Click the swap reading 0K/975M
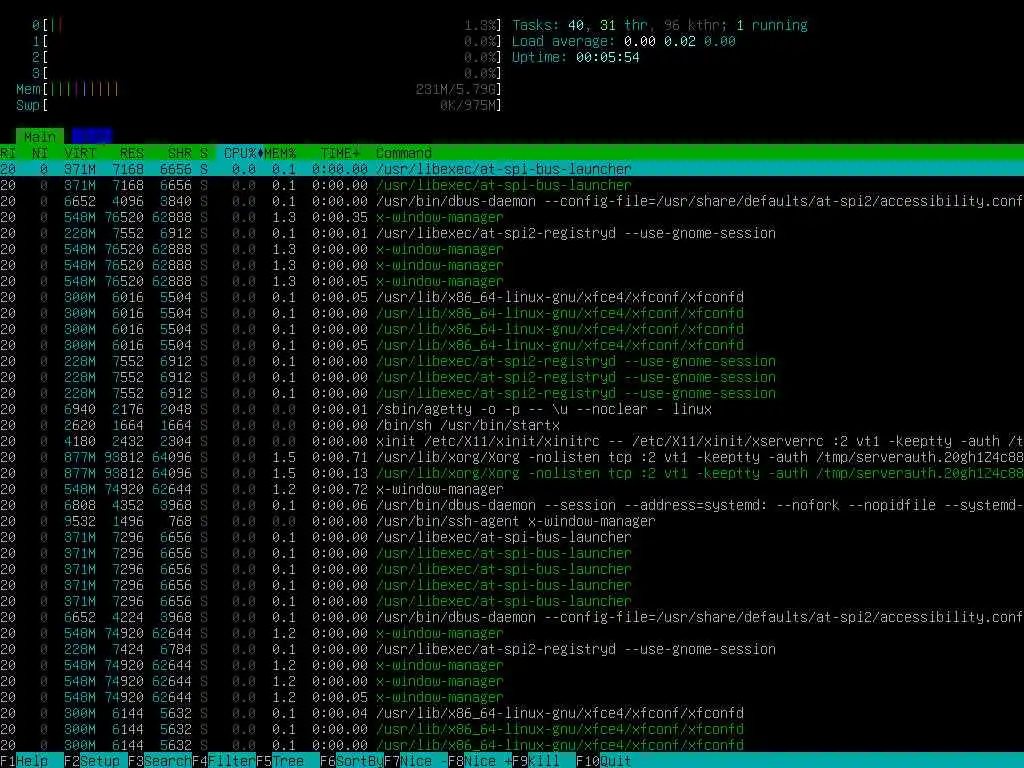 coord(468,105)
